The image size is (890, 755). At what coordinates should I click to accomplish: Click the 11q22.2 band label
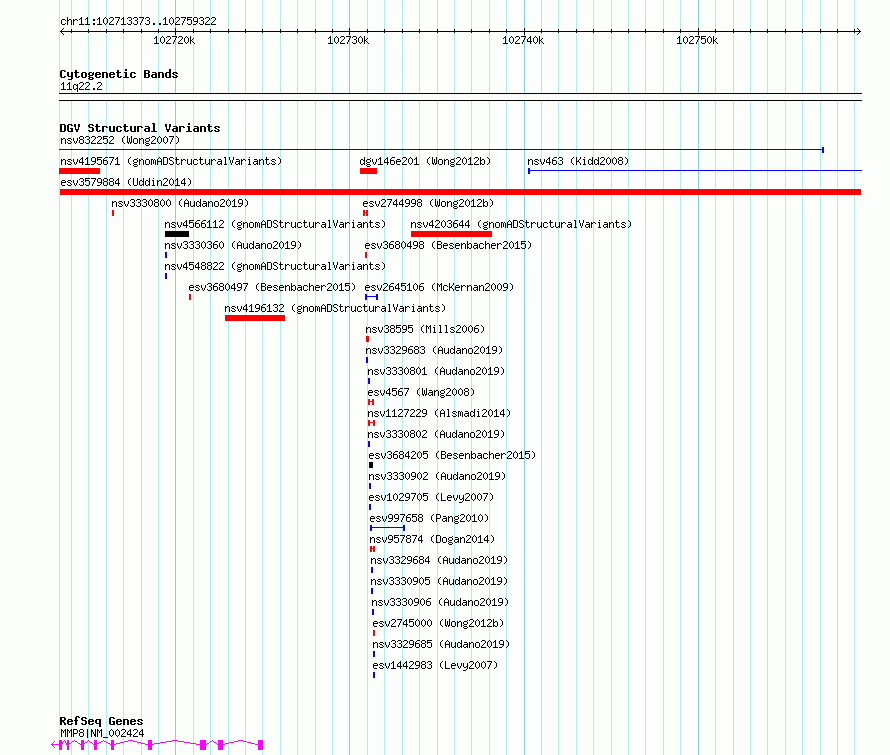pos(81,86)
